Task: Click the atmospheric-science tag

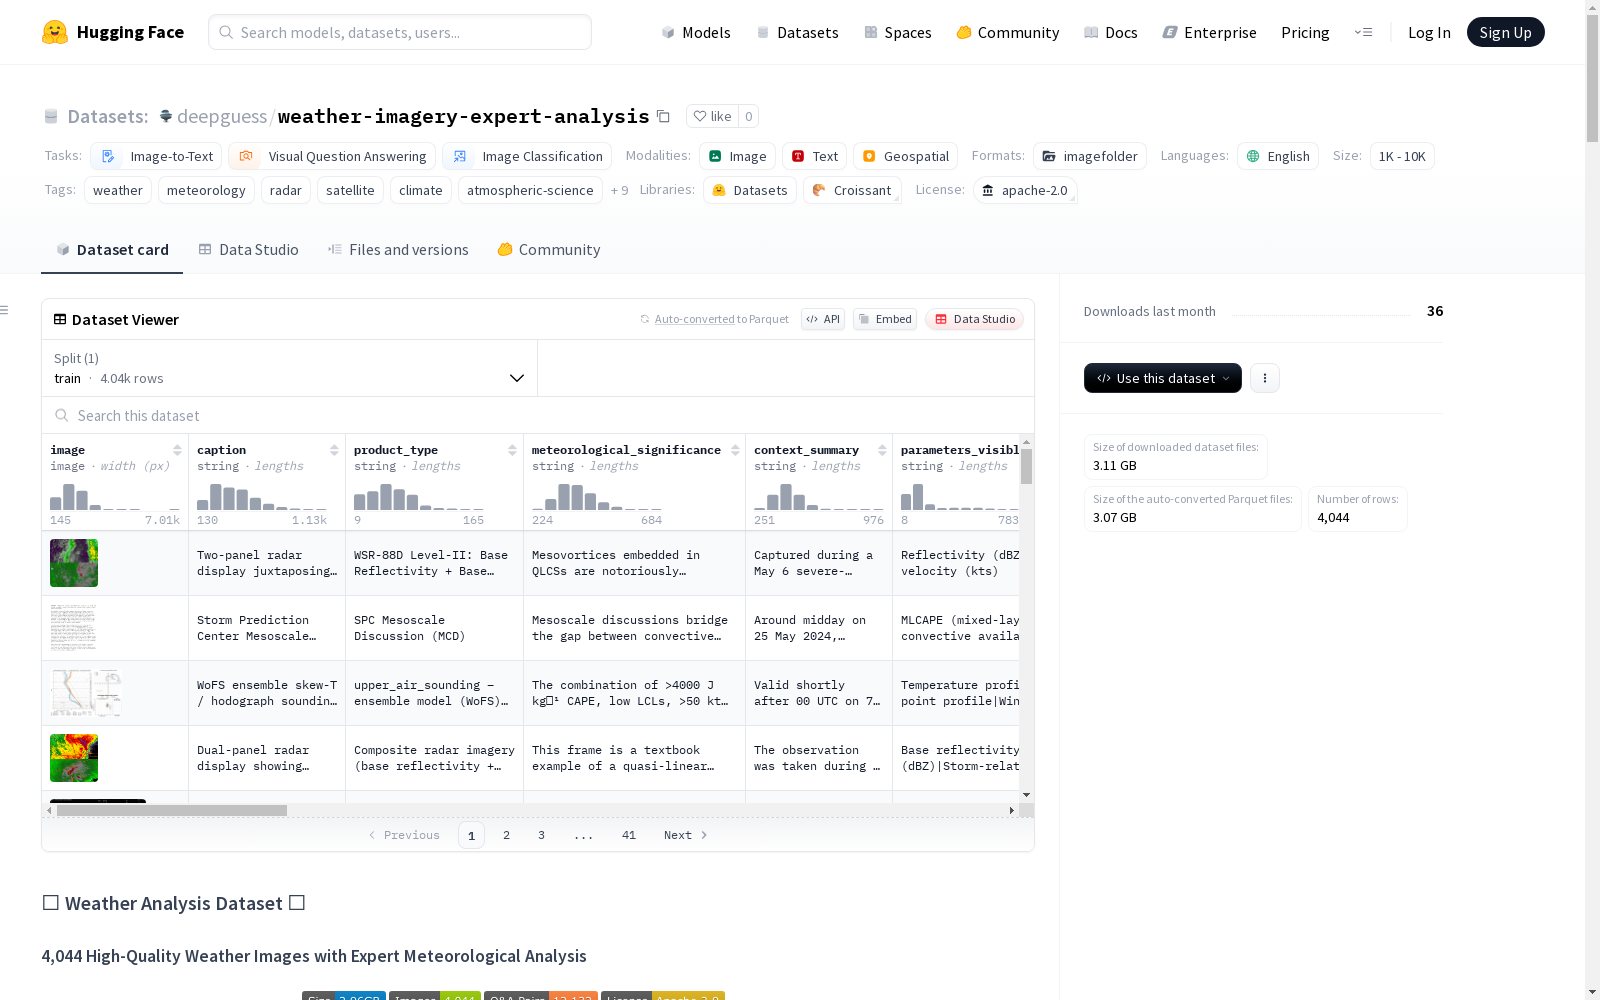Action: pyautogui.click(x=530, y=190)
